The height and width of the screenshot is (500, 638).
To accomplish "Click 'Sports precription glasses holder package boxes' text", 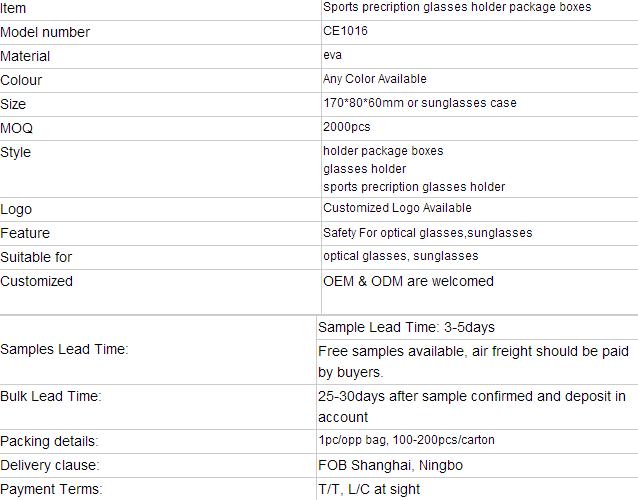I will click(x=457, y=7).
